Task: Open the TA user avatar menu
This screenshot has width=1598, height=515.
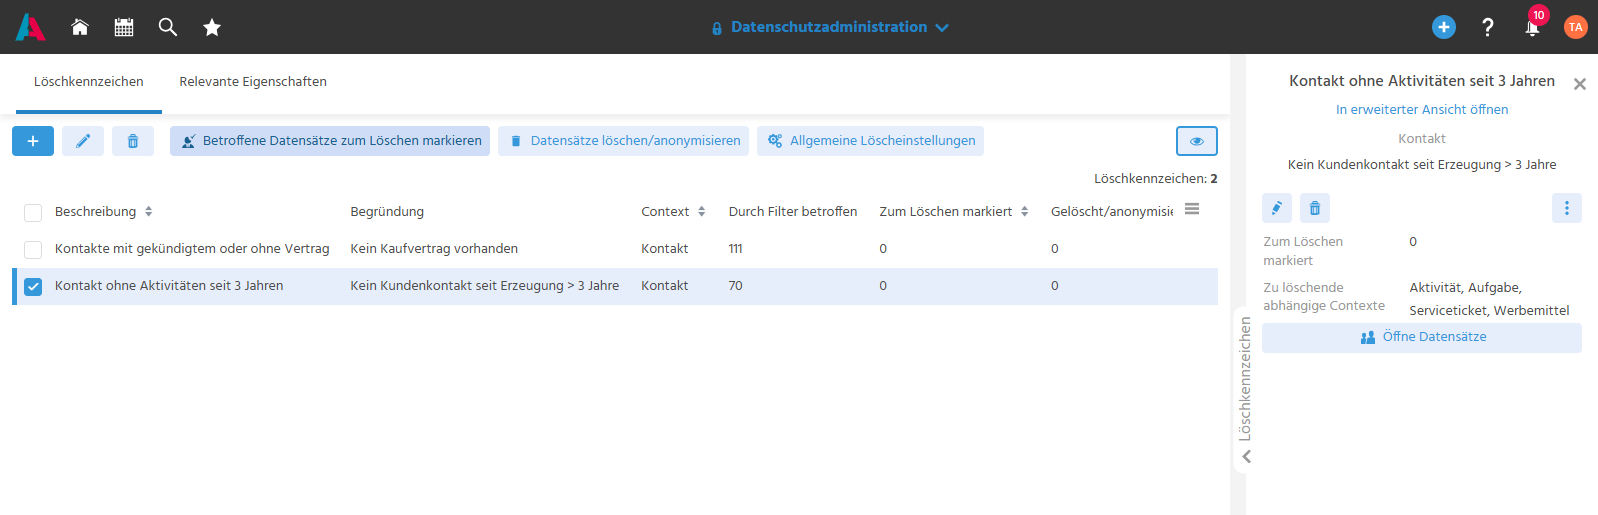Action: 1576,27
